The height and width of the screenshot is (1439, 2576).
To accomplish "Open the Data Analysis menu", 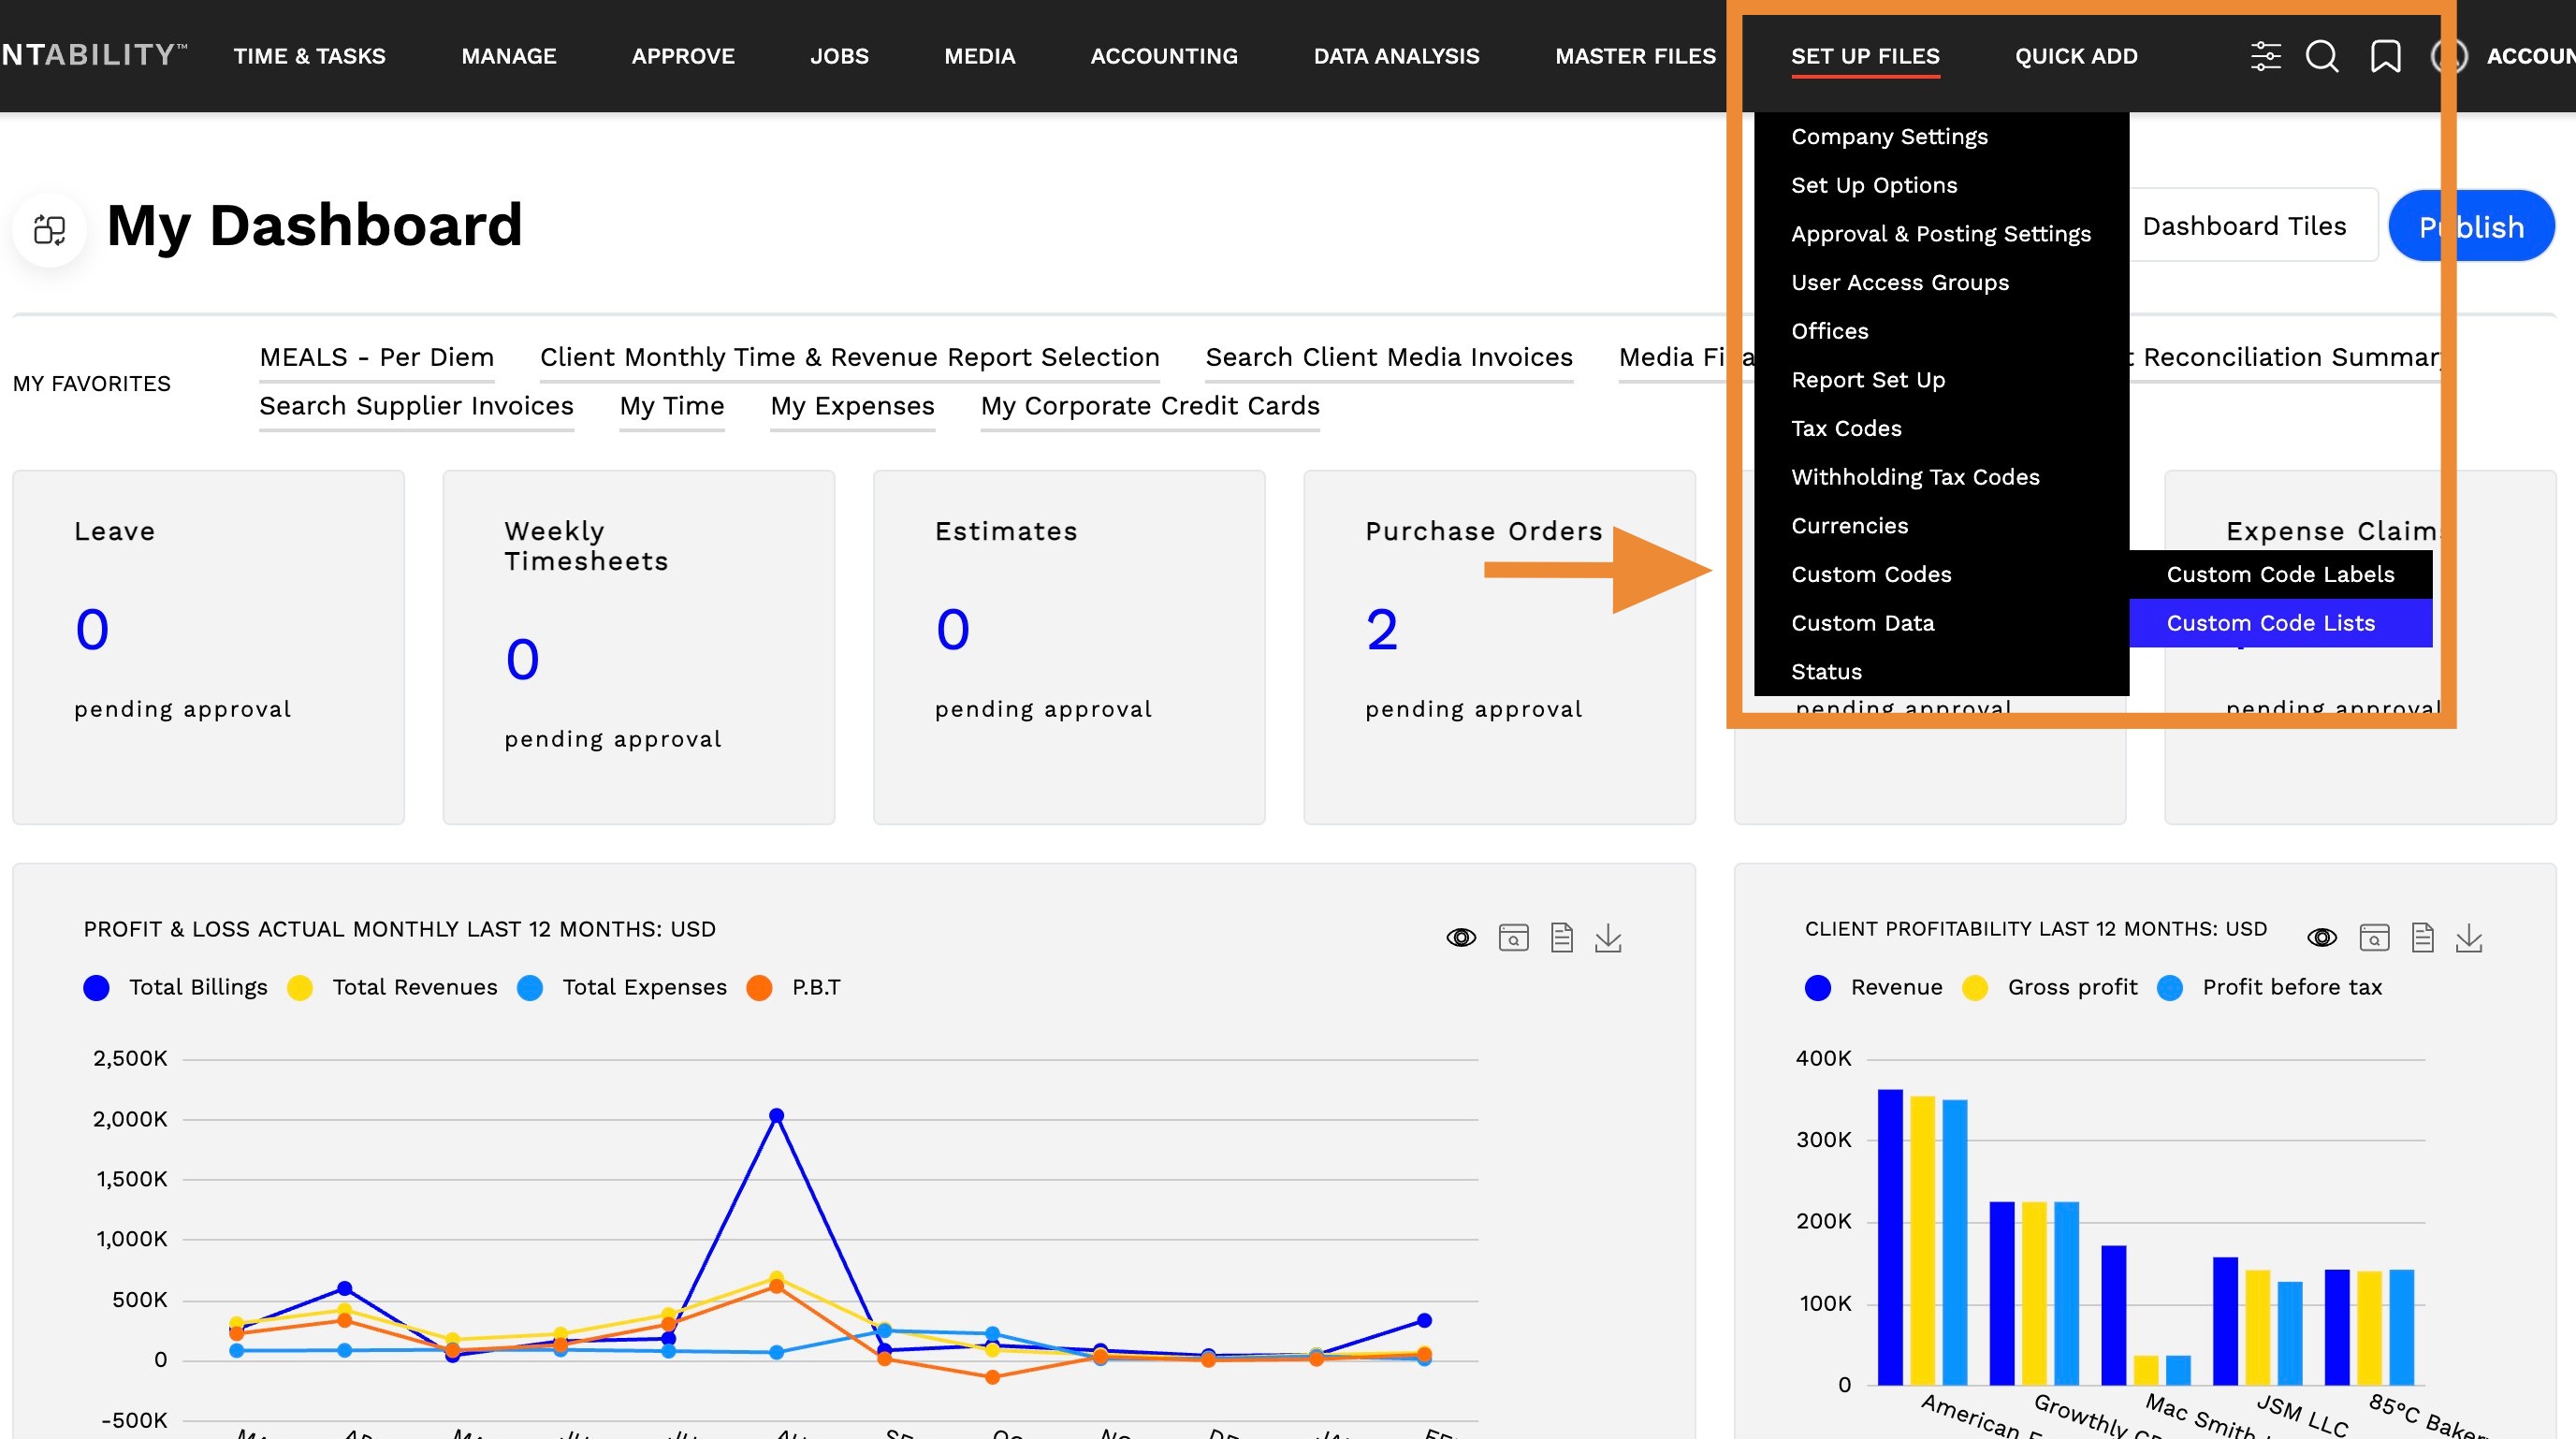I will [x=1396, y=56].
